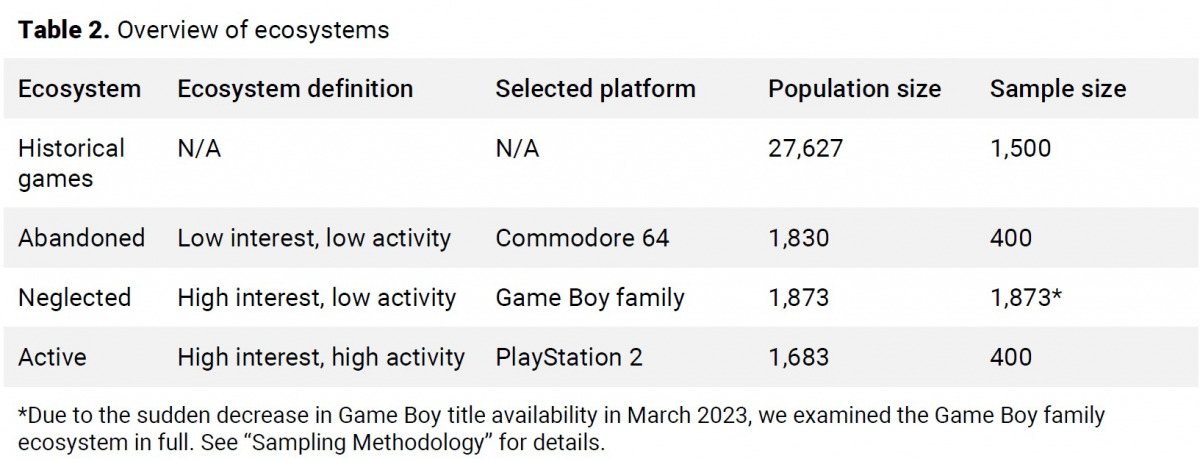Select the Abandoned ecosystem cell
Viewport: 1200px width, 459px height.
(x=81, y=238)
